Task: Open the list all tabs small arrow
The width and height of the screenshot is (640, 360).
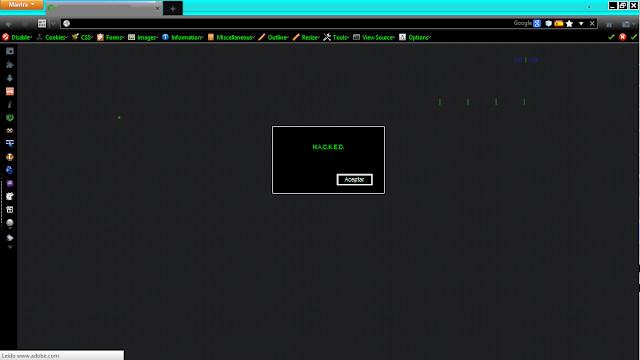Action: [589, 7]
